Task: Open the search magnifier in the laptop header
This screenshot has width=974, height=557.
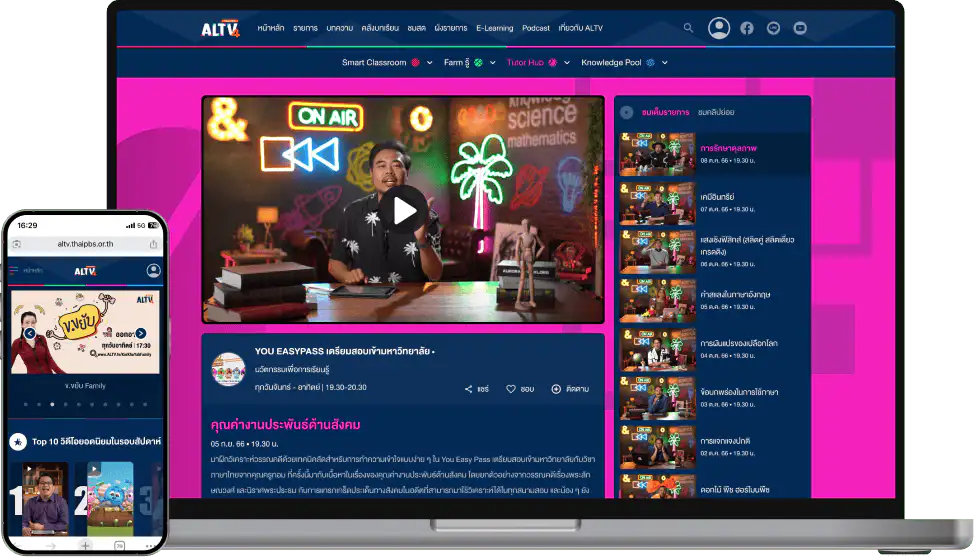Action: point(688,28)
